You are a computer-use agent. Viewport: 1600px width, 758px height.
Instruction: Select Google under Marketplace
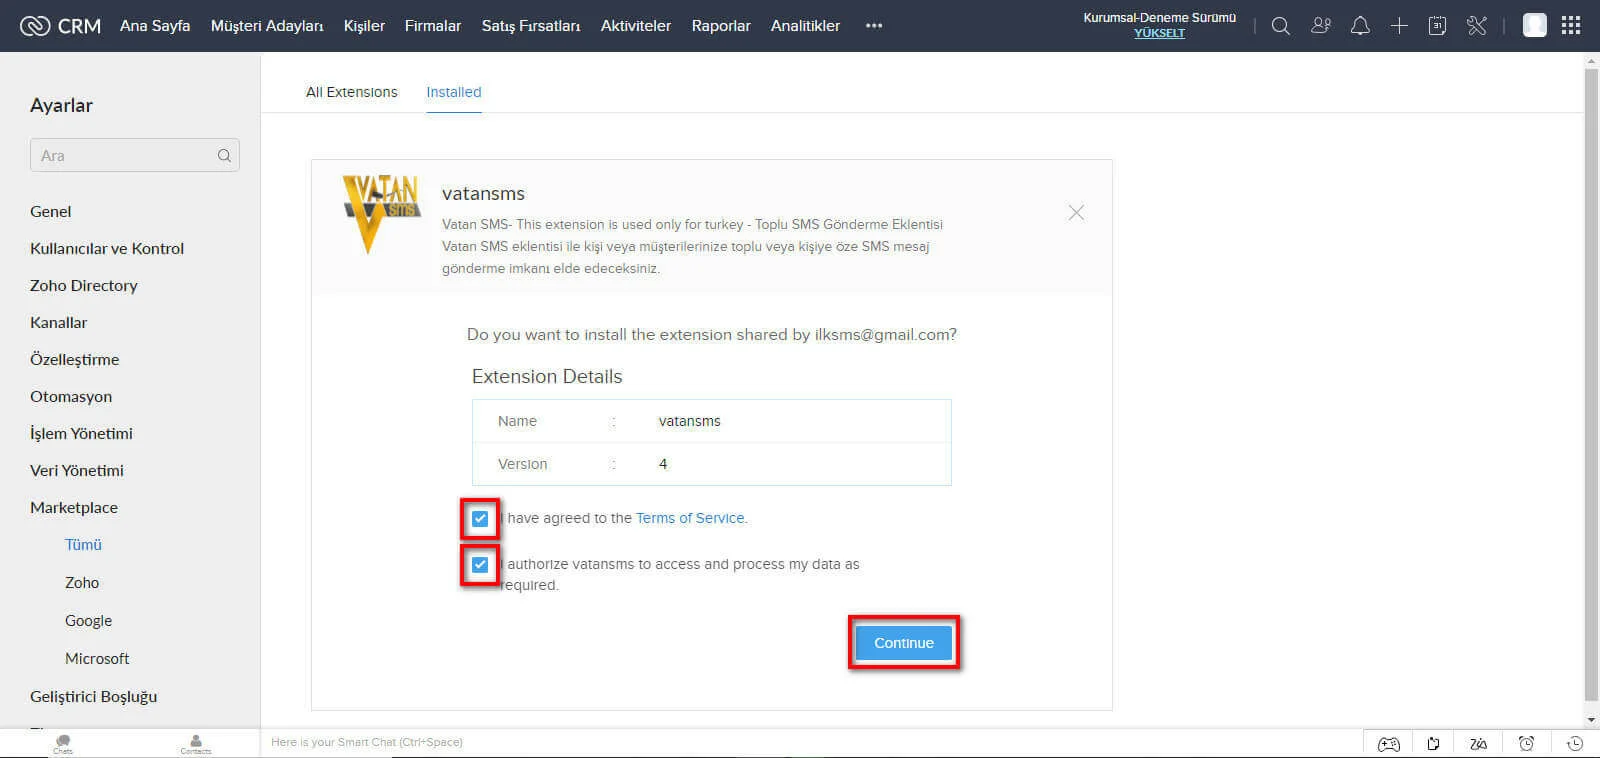(89, 621)
